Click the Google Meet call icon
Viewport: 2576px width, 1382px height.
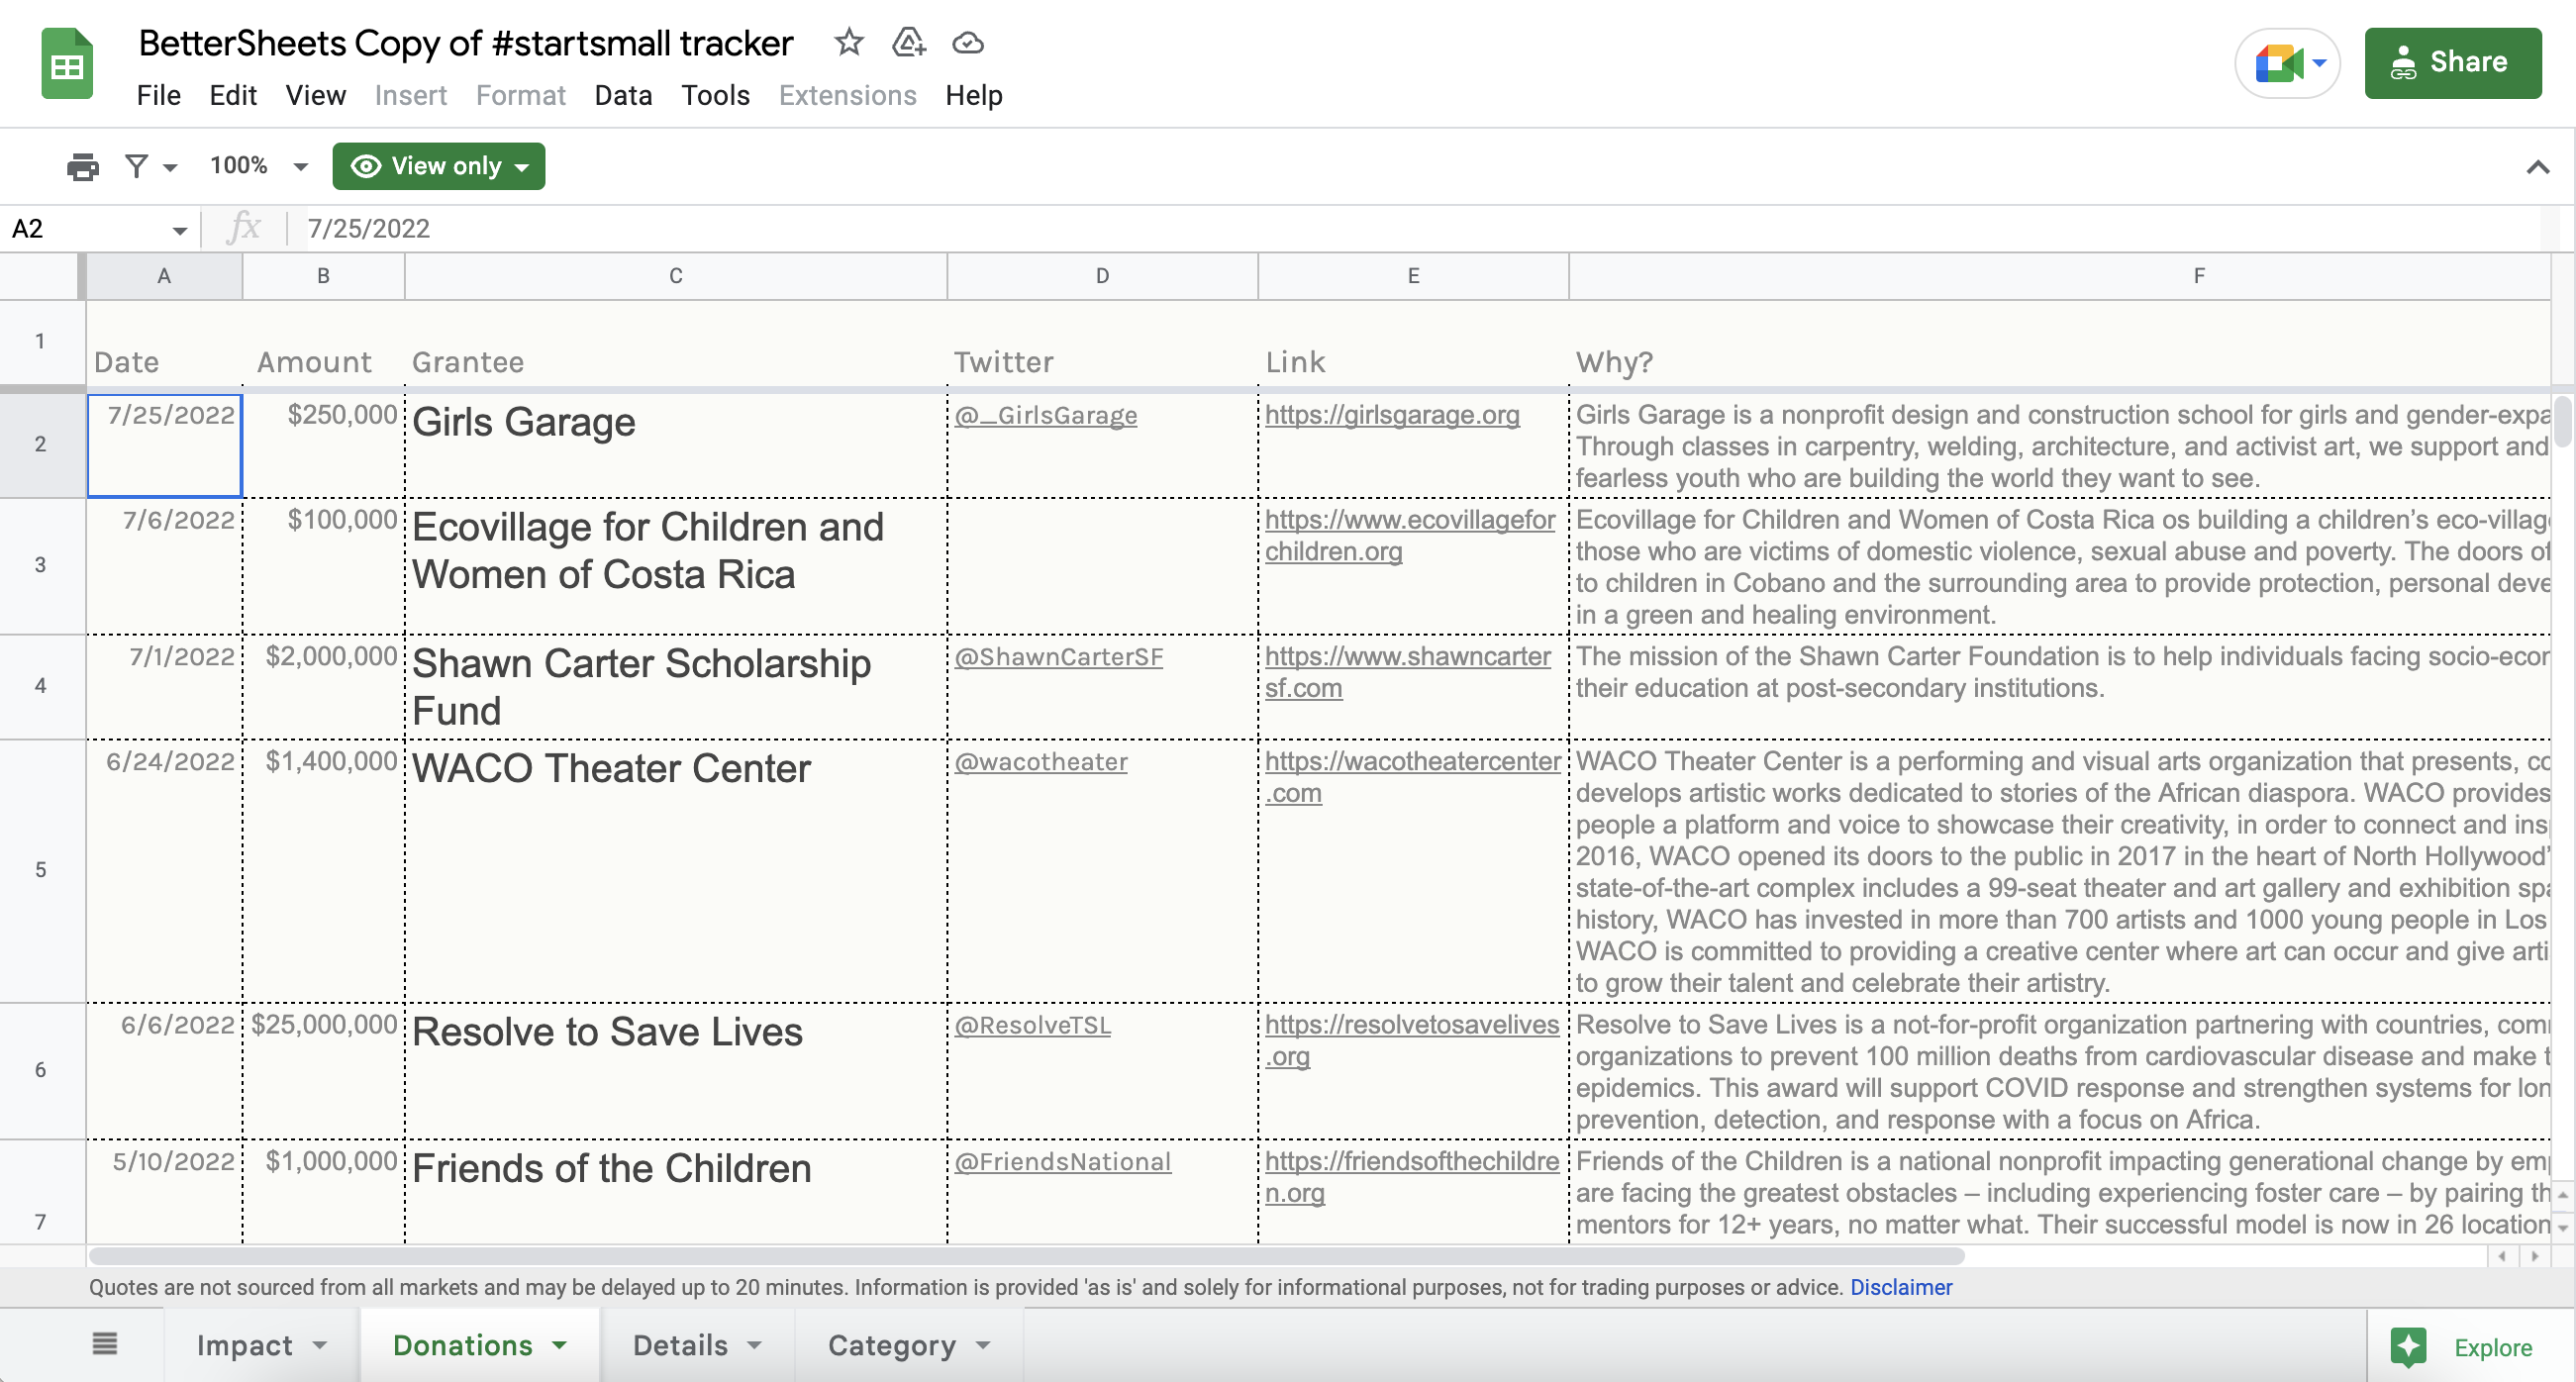click(x=2278, y=64)
